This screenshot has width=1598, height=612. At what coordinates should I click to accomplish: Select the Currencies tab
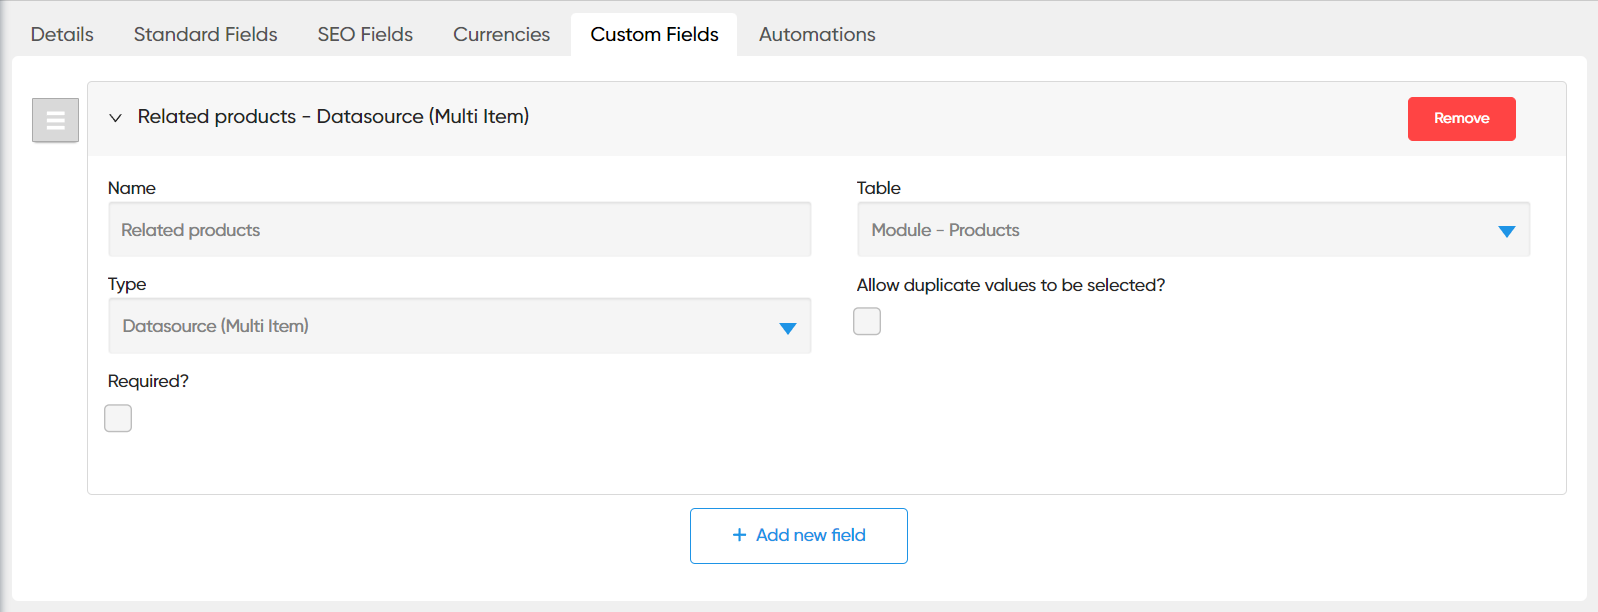[x=501, y=34]
